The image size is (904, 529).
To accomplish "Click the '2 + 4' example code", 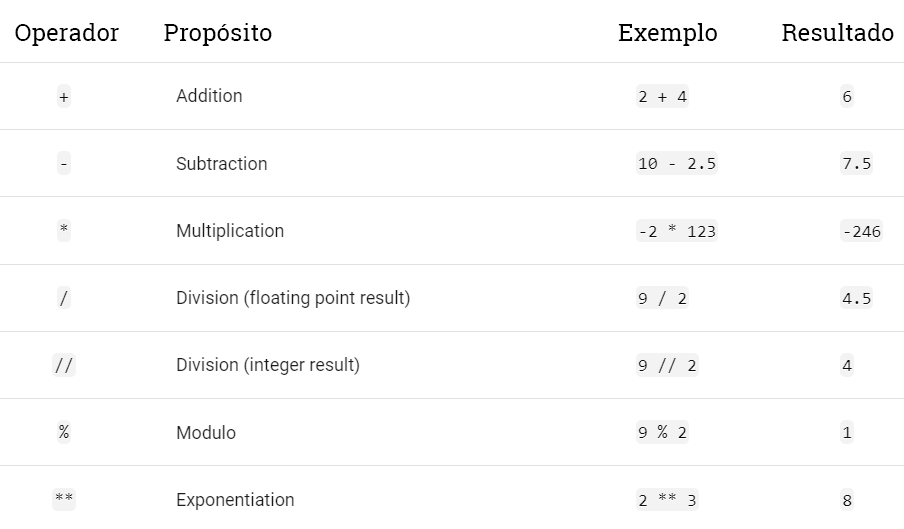I will (662, 97).
